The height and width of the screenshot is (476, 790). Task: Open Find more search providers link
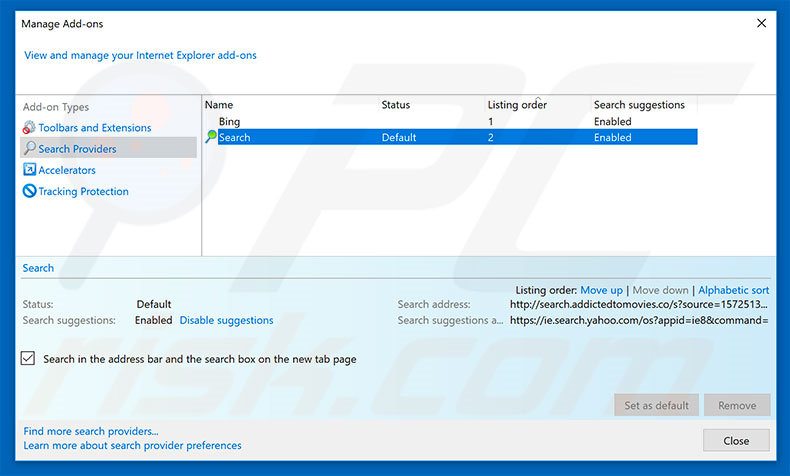pyautogui.click(x=91, y=431)
